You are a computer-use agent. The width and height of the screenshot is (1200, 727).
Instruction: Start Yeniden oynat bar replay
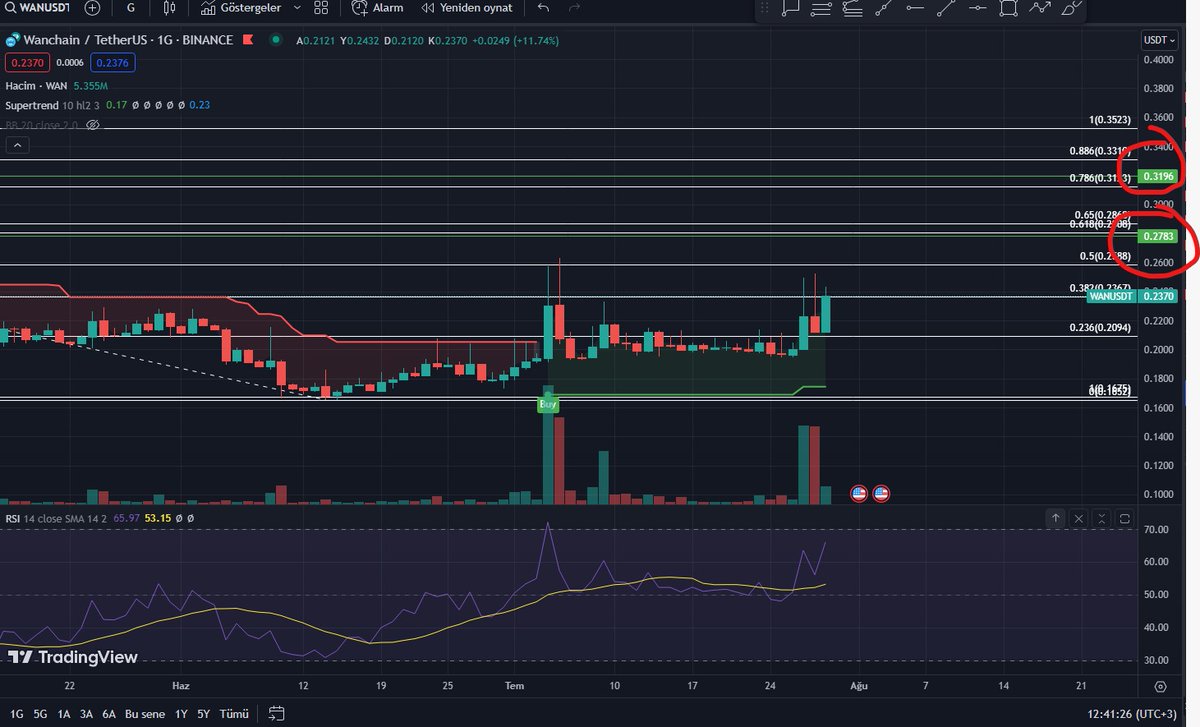click(x=466, y=8)
